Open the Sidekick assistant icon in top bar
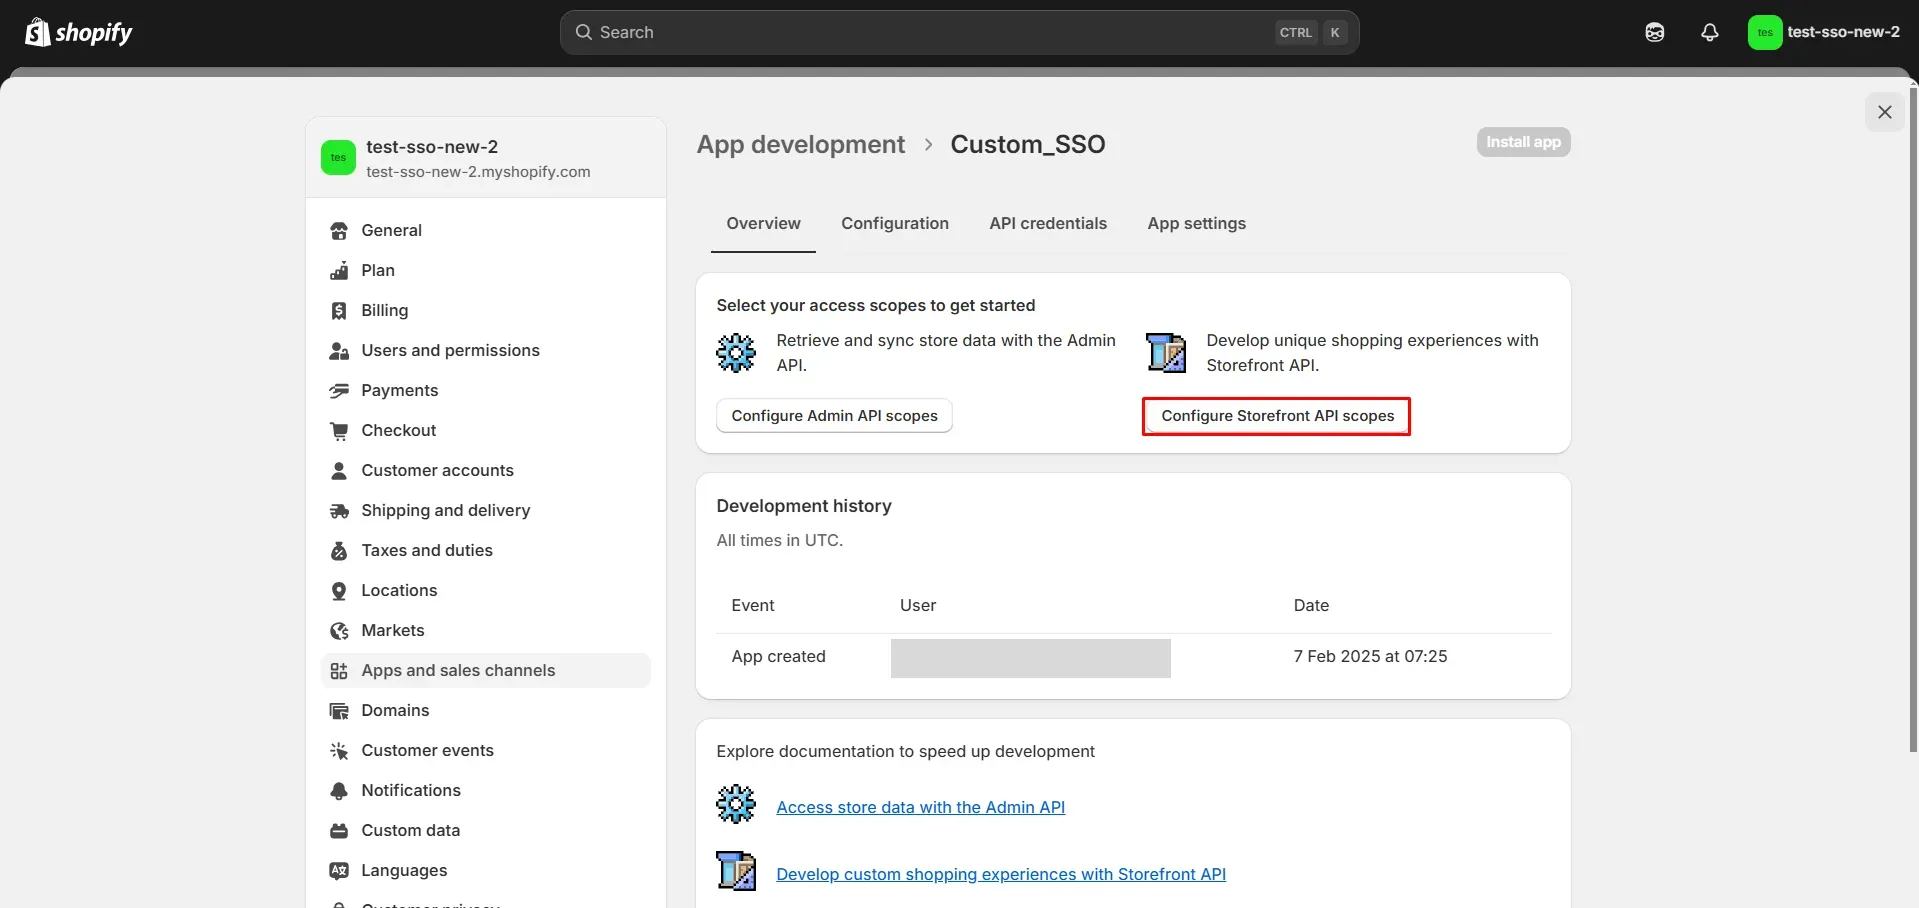 tap(1654, 32)
